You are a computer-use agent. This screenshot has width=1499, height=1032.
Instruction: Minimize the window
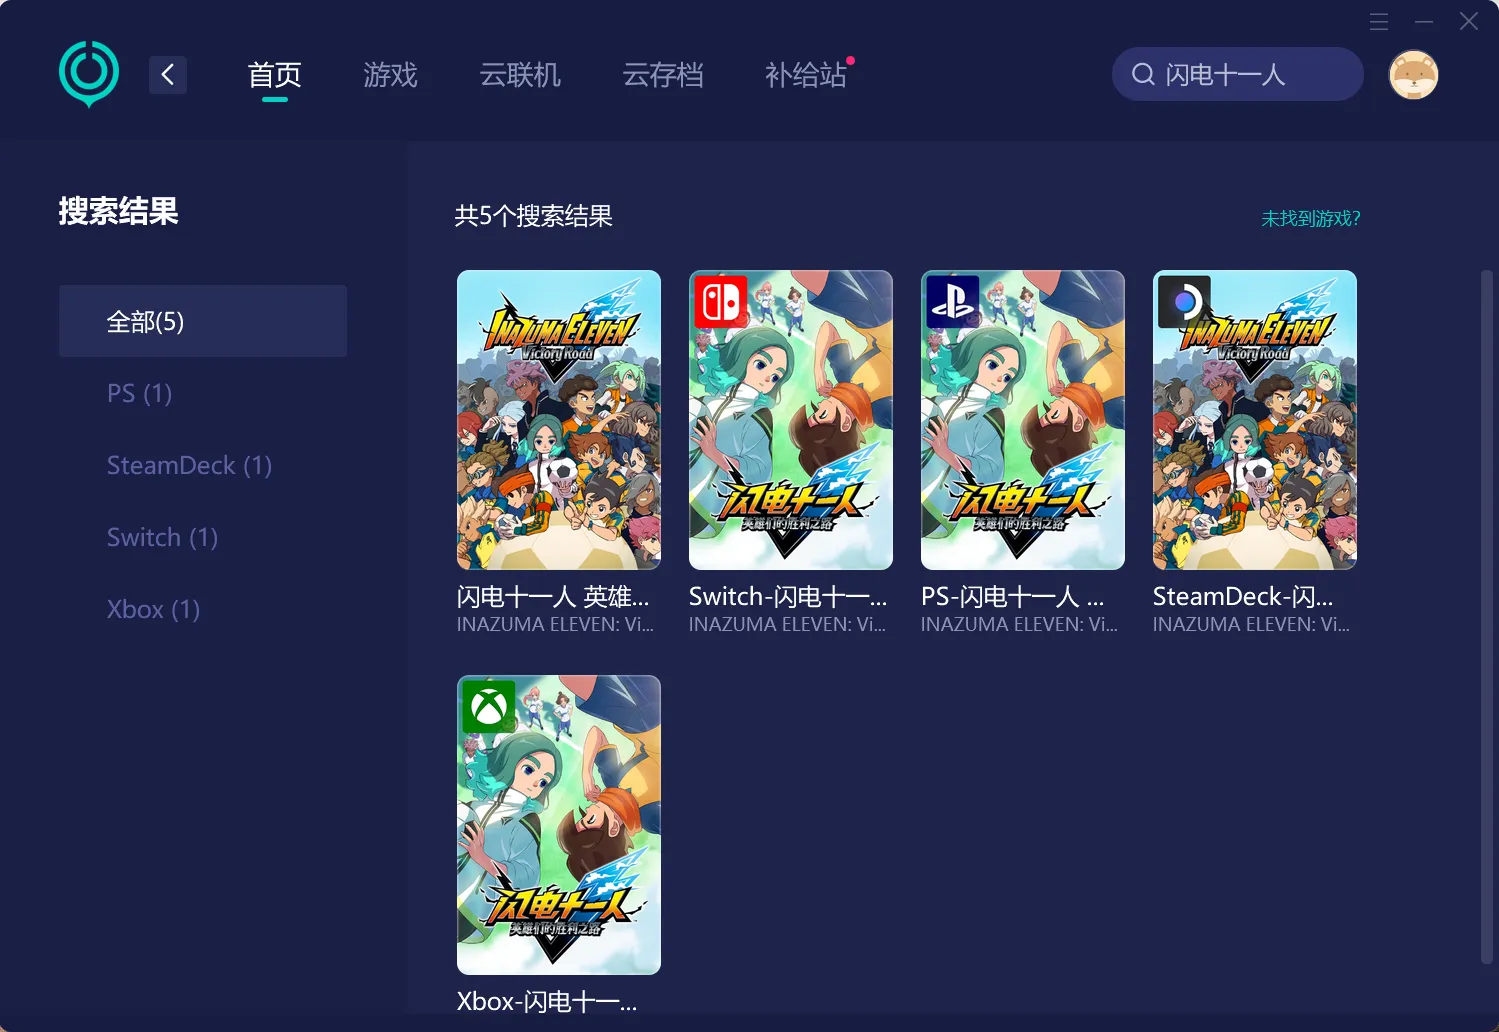click(1424, 21)
